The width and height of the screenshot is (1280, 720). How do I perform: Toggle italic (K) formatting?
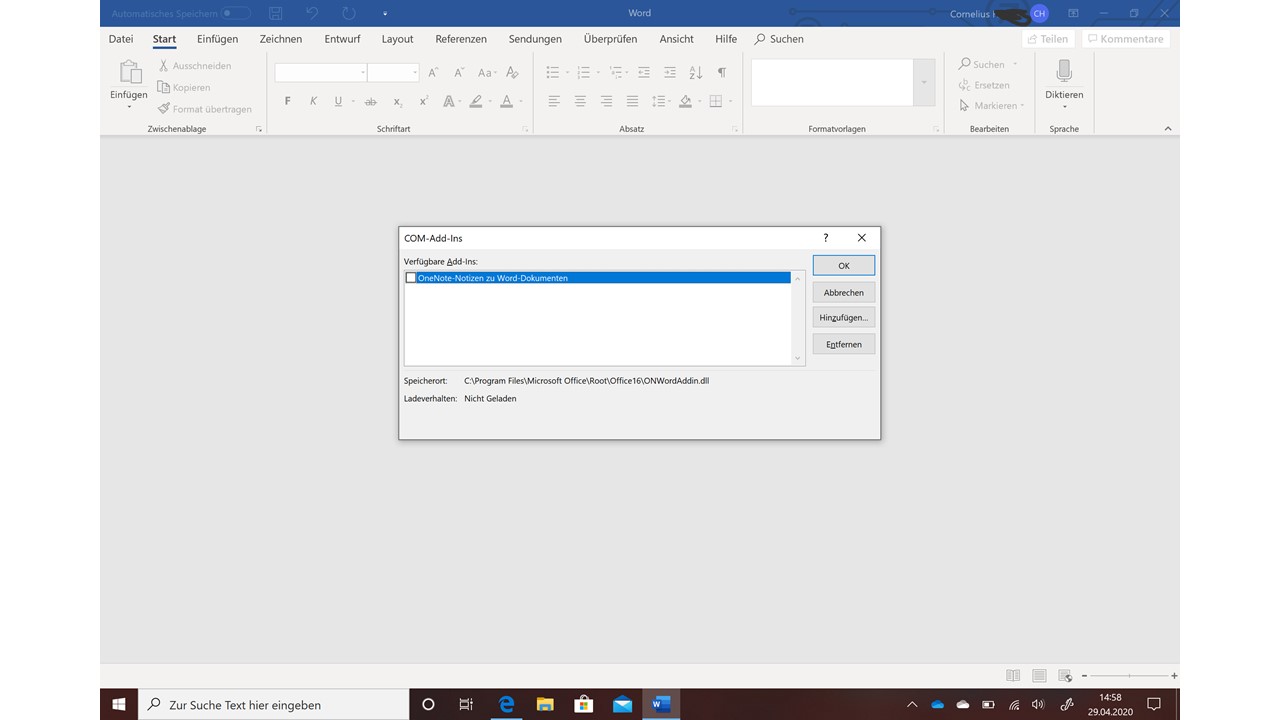313,101
